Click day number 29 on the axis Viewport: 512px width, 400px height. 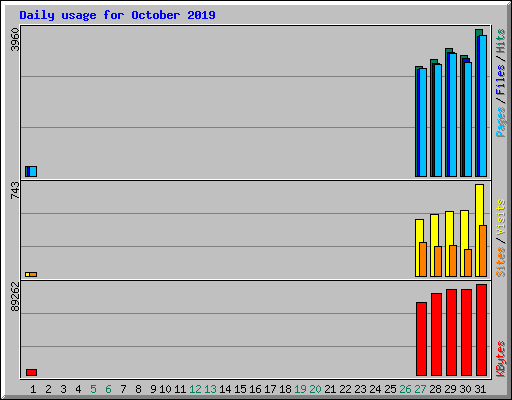coord(450,389)
